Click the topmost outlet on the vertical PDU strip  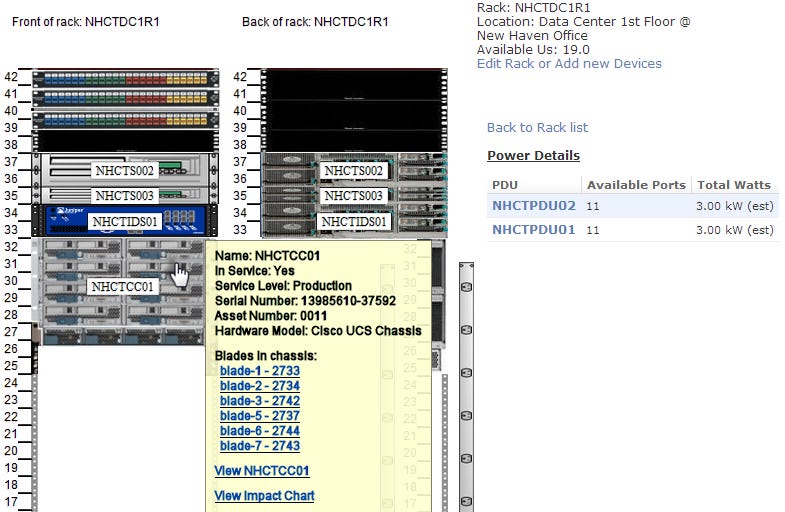click(x=466, y=287)
